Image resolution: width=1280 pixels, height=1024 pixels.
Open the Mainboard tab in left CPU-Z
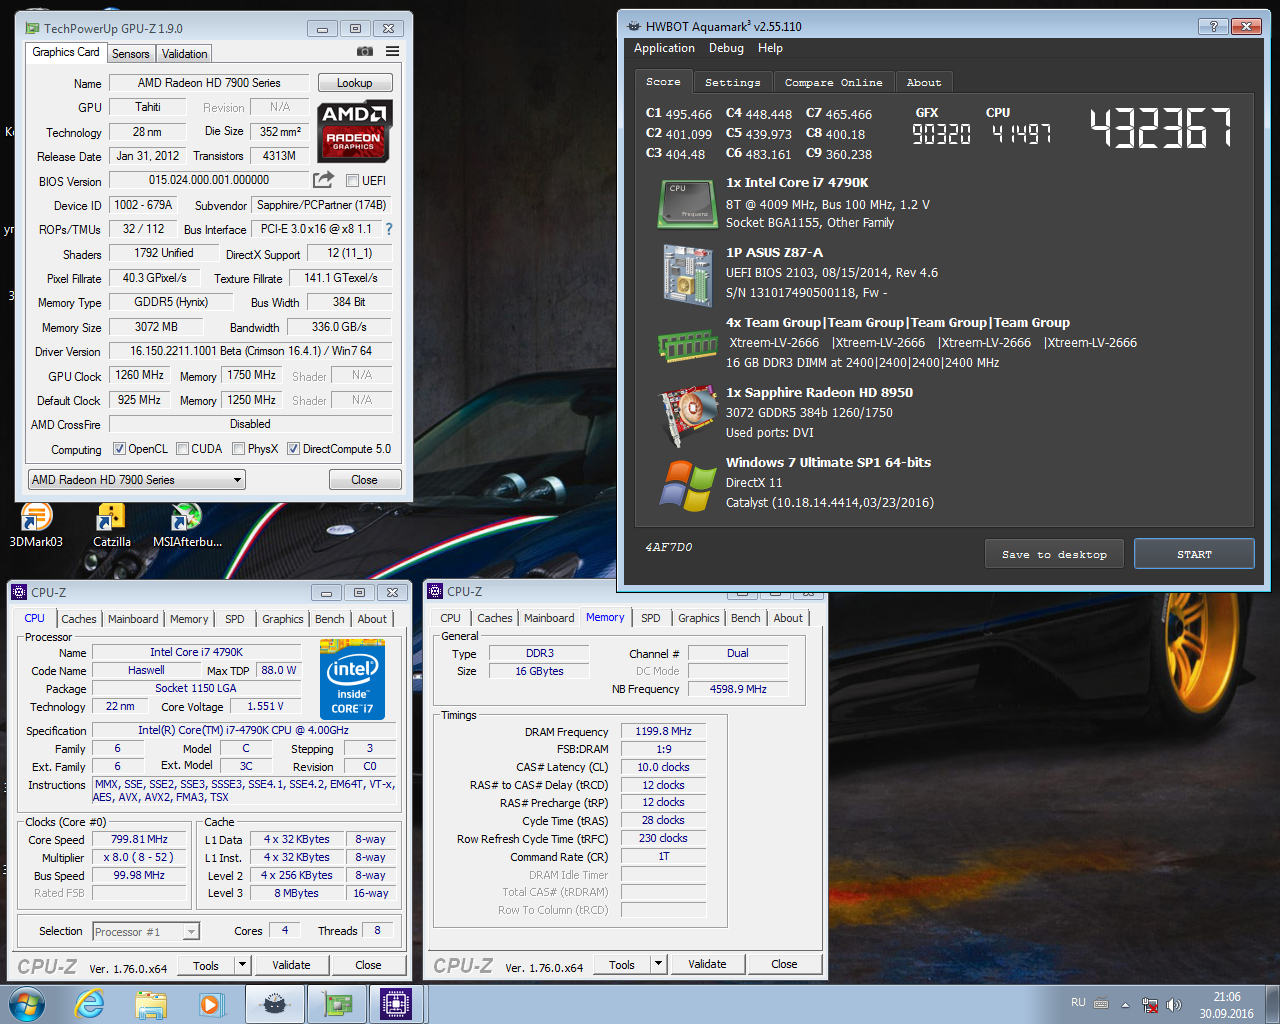click(133, 619)
